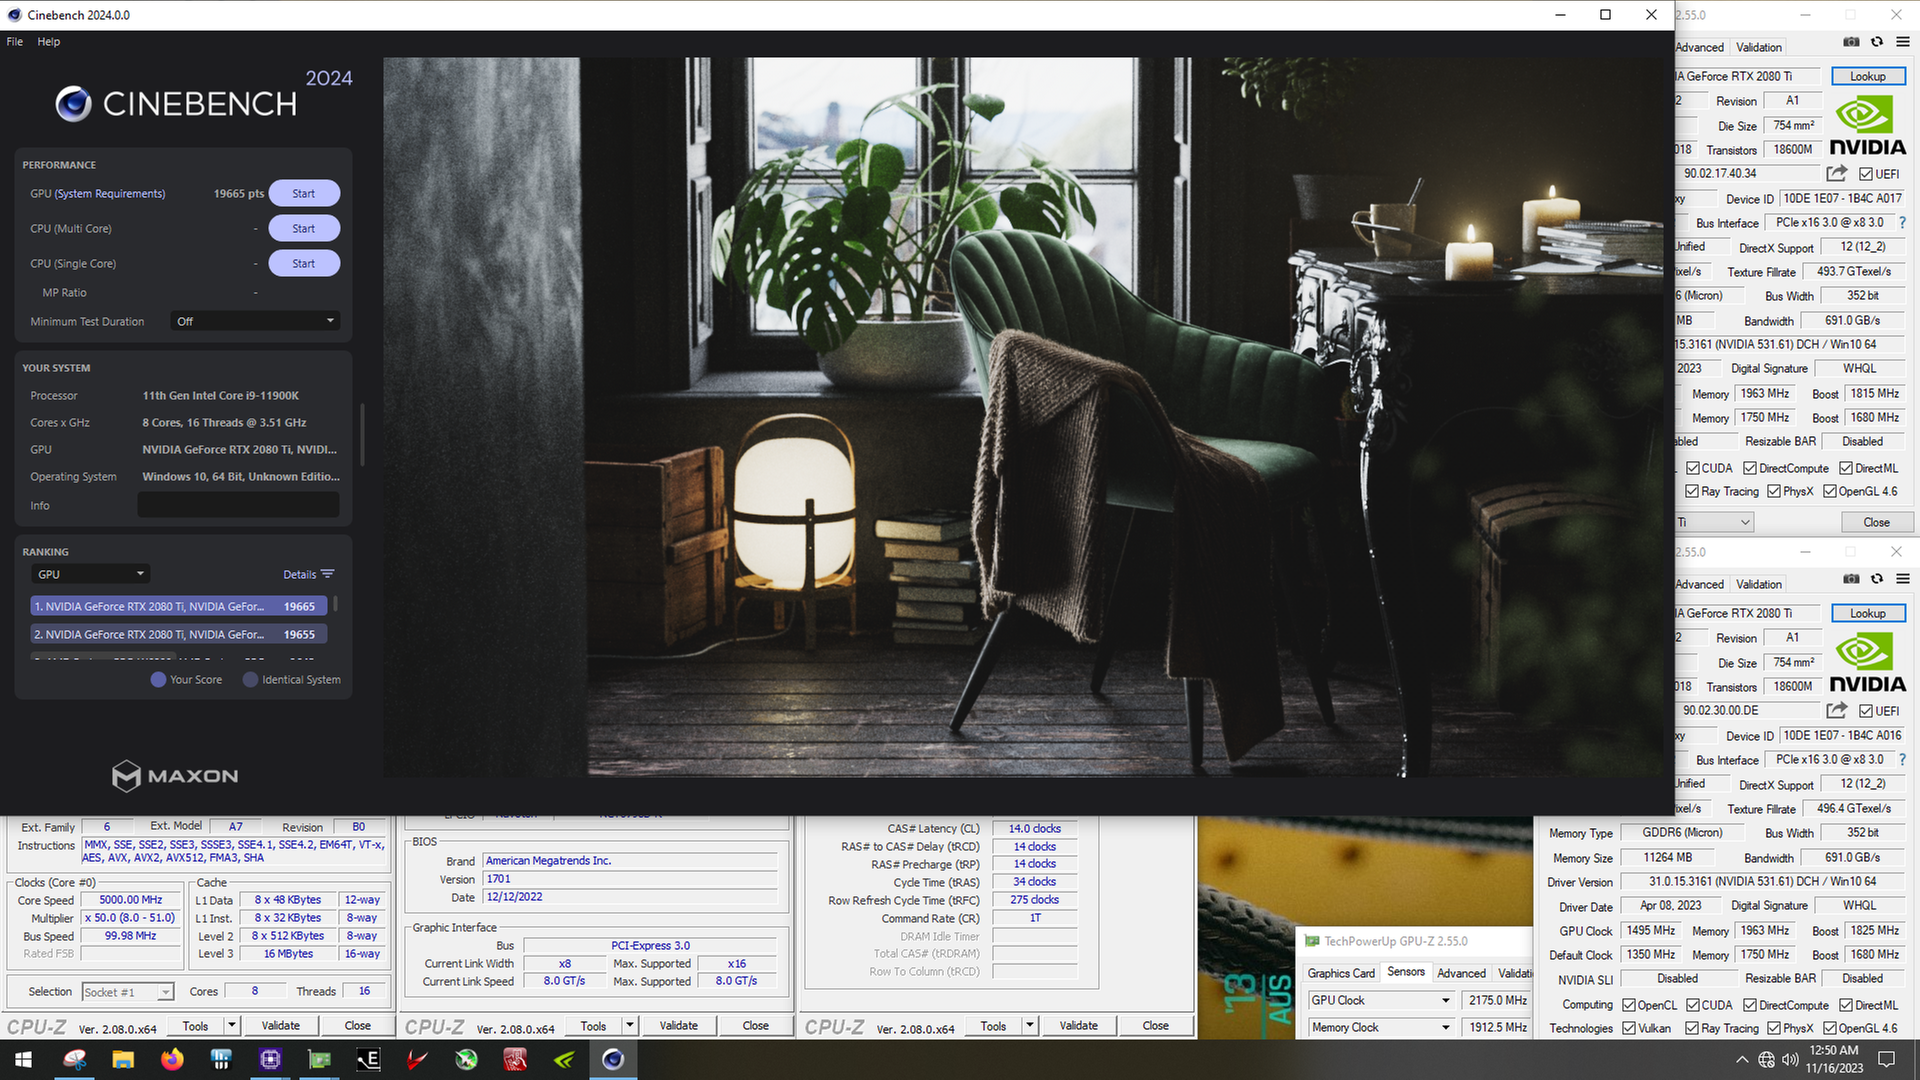The width and height of the screenshot is (1920, 1080).
Task: Start the CPU Single Core test
Action: click(304, 264)
